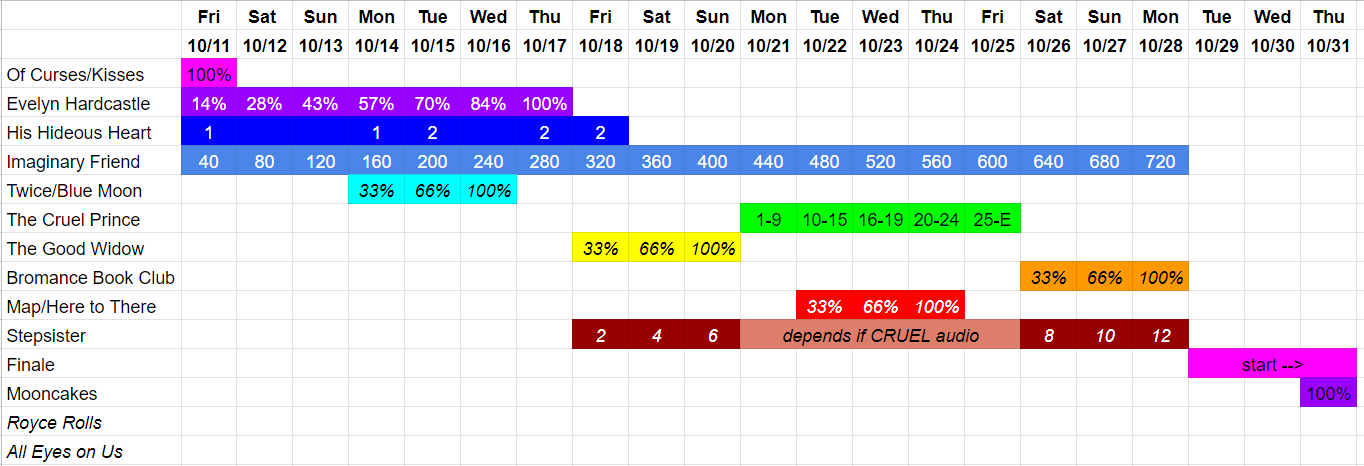Select the Mooncakes 100% cell

[x=1329, y=394]
